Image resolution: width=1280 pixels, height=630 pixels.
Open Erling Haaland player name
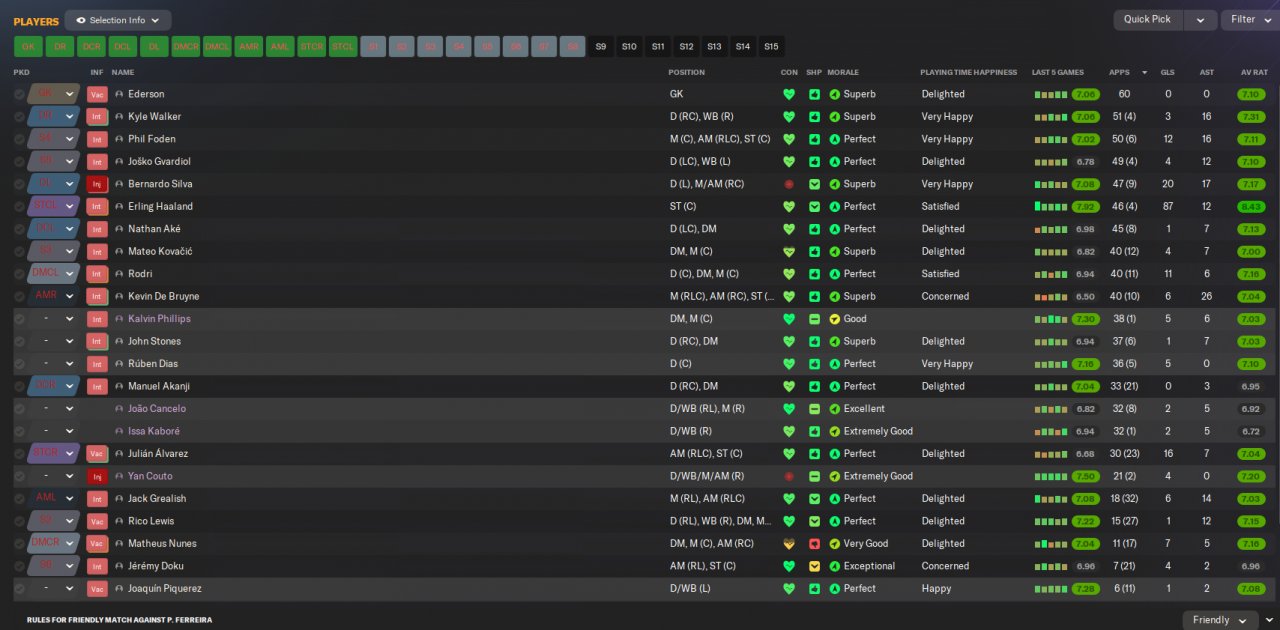click(x=160, y=207)
